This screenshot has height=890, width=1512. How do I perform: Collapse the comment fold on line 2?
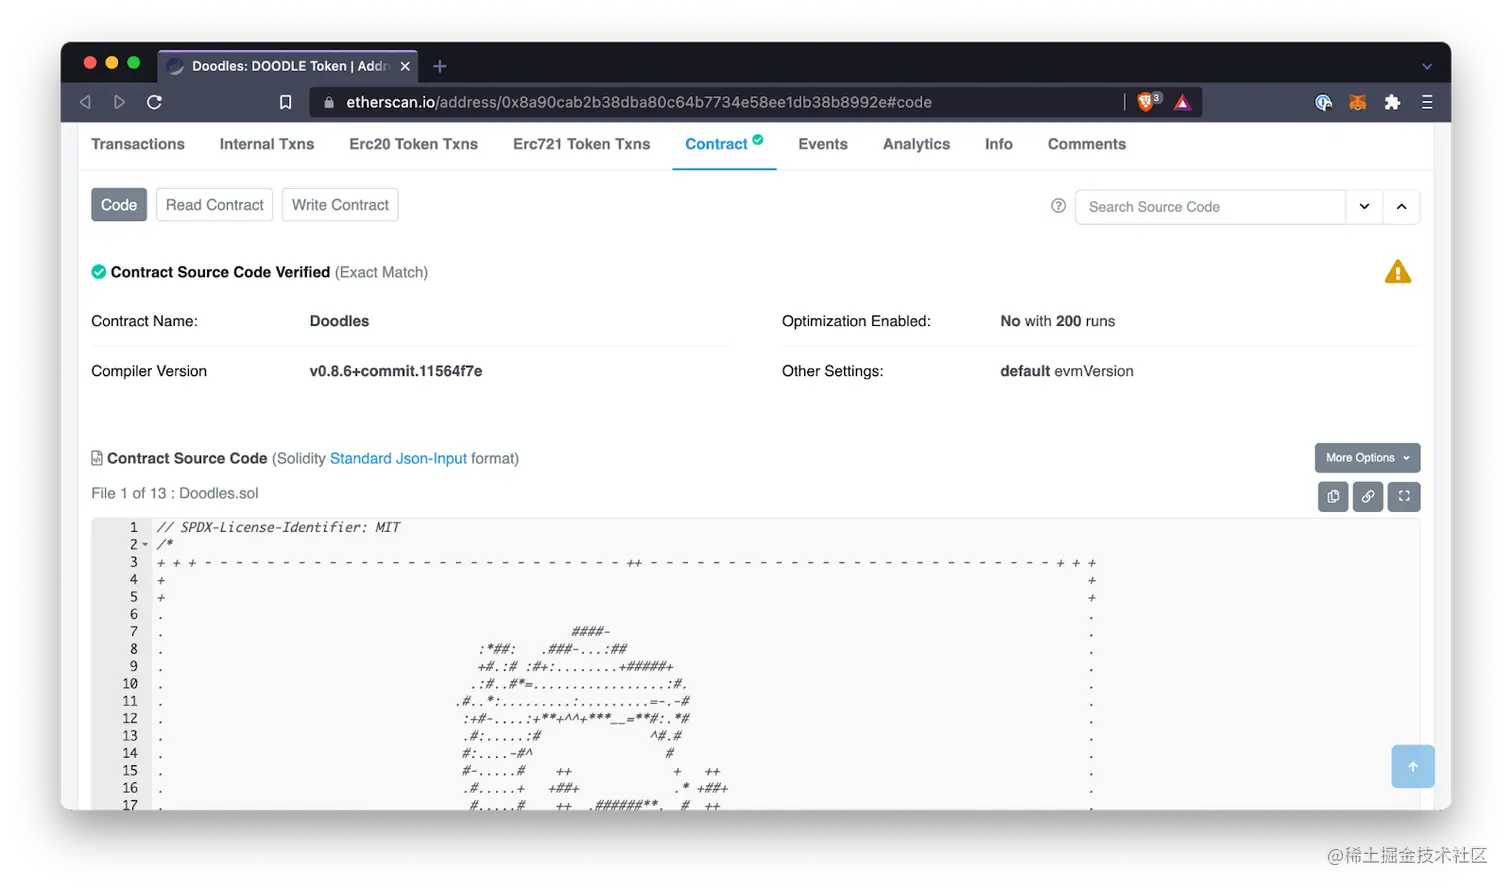click(145, 545)
